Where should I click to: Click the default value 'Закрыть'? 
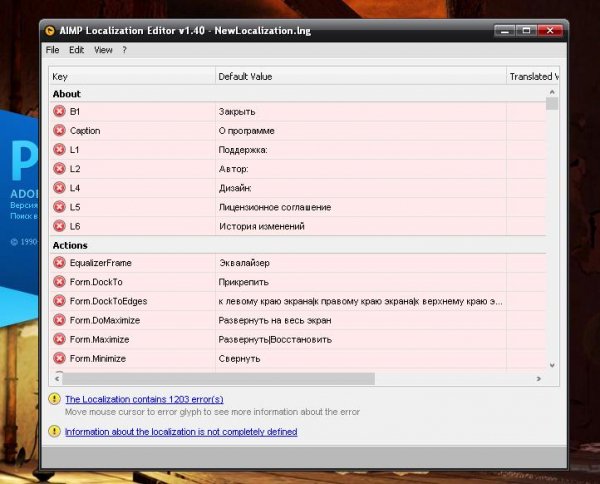(237, 112)
